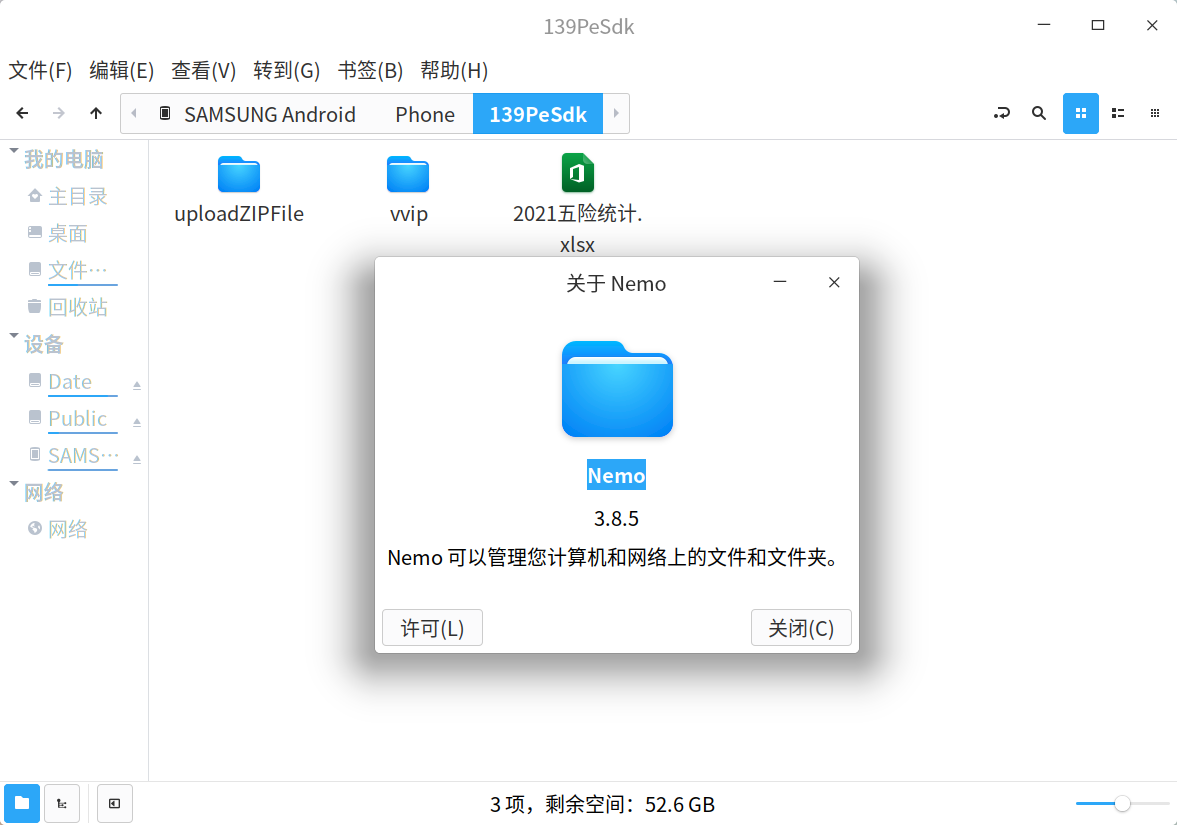1177x825 pixels.
Task: Switch to compact view
Action: coord(1154,113)
